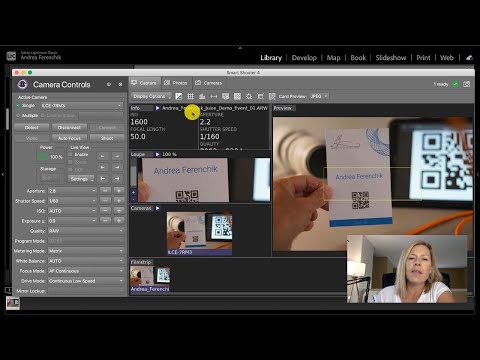Viewport: 480px width, 360px height.
Task: Open Lightroom Develop module
Action: (304, 58)
